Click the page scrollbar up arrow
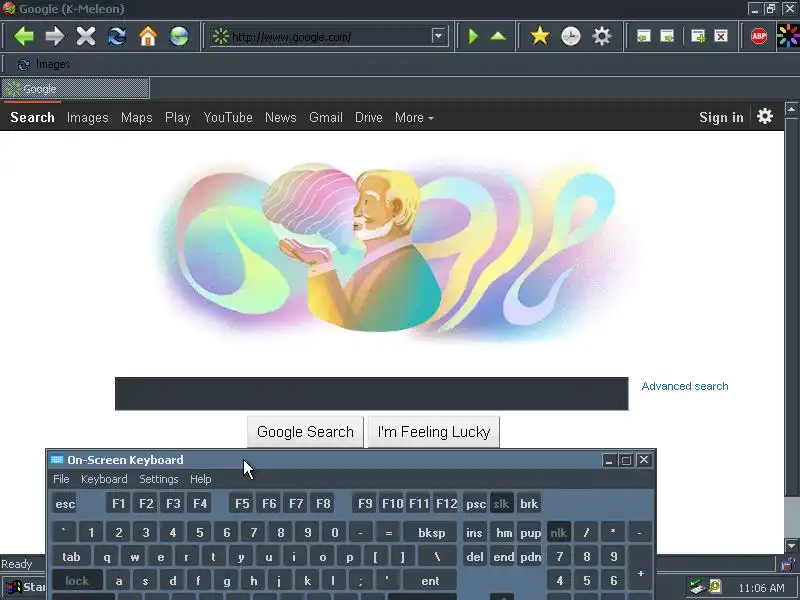This screenshot has width=800, height=600. [791, 109]
